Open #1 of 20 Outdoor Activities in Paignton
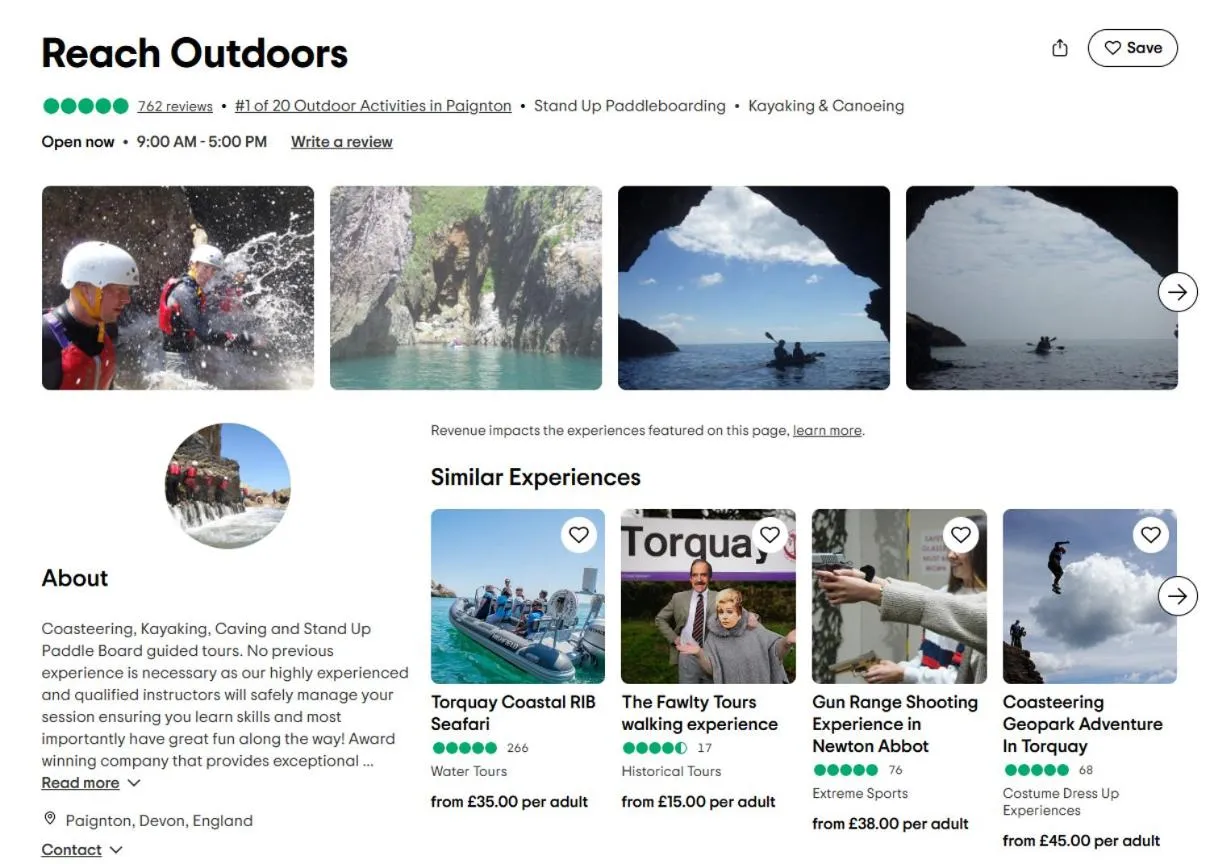 (373, 106)
